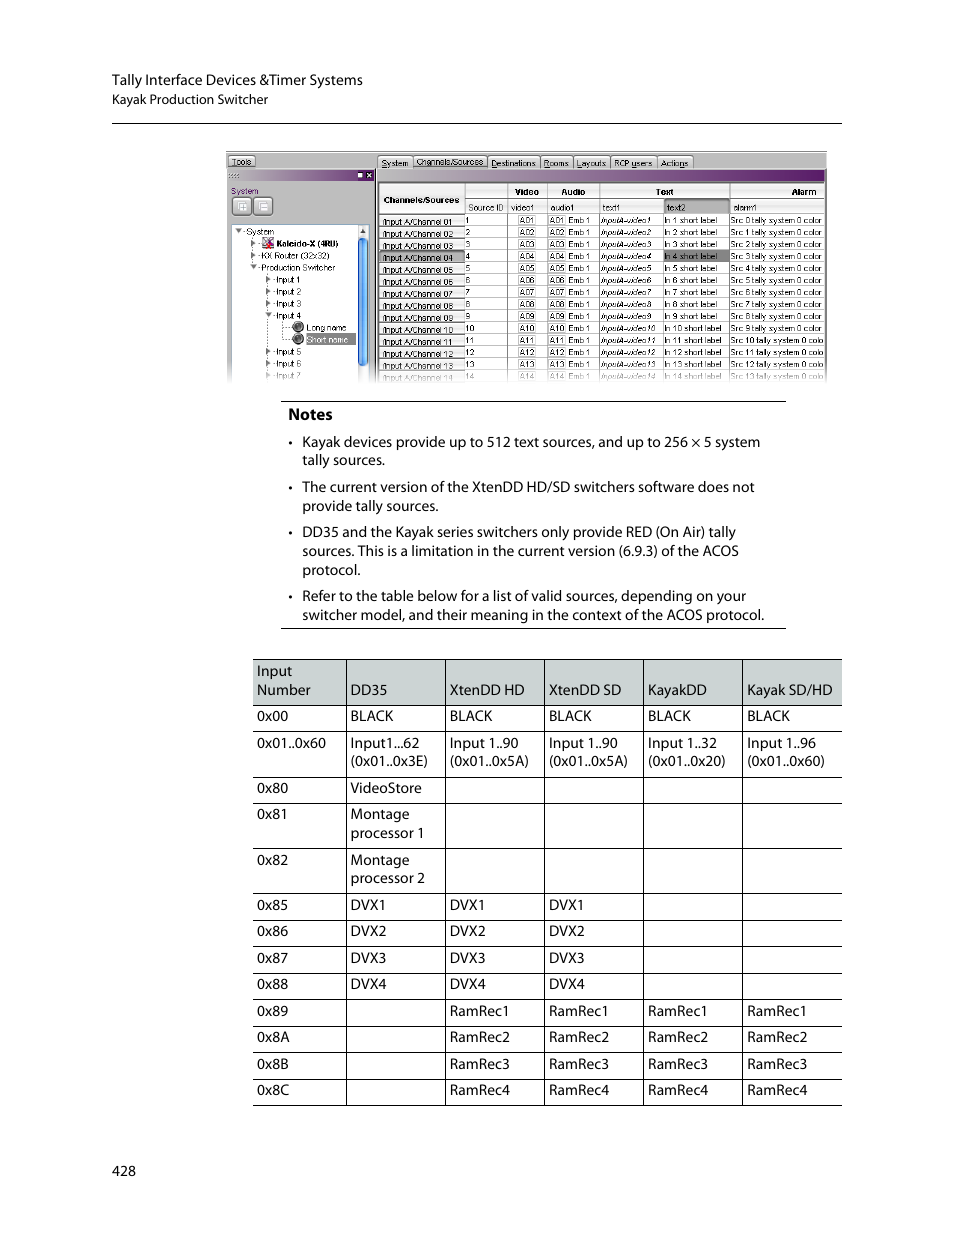Select row Input A/Channel 10
Viewport: 954px width, 1235px height.
click(x=422, y=329)
